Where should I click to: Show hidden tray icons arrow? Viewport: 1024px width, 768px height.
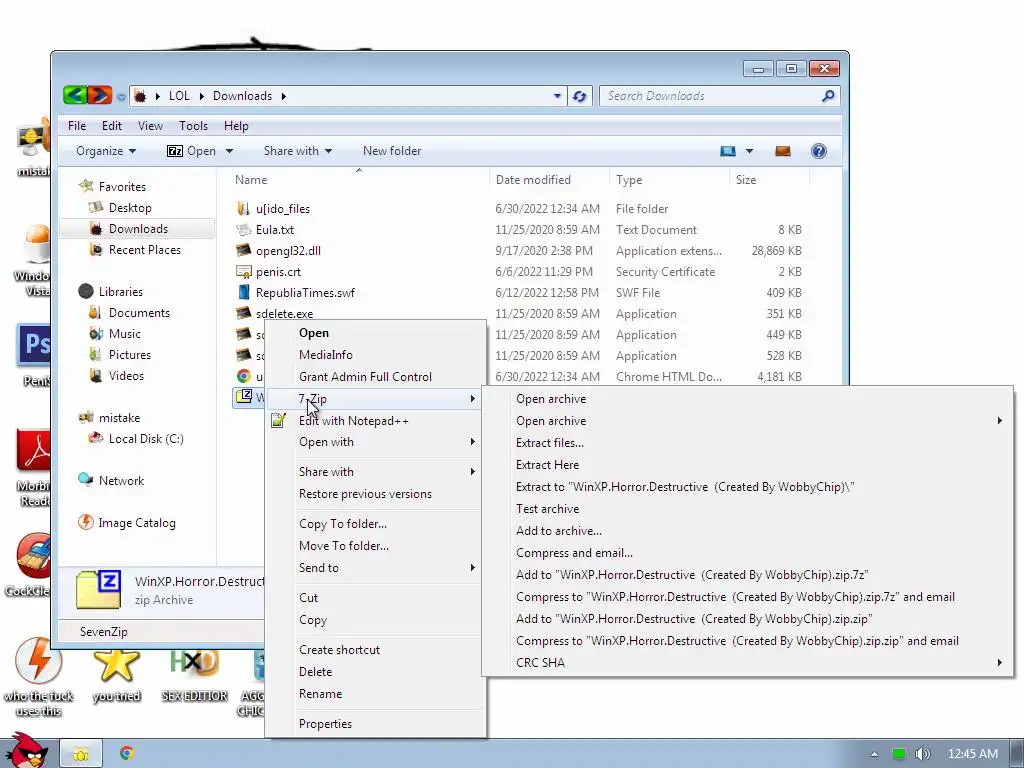pyautogui.click(x=874, y=754)
